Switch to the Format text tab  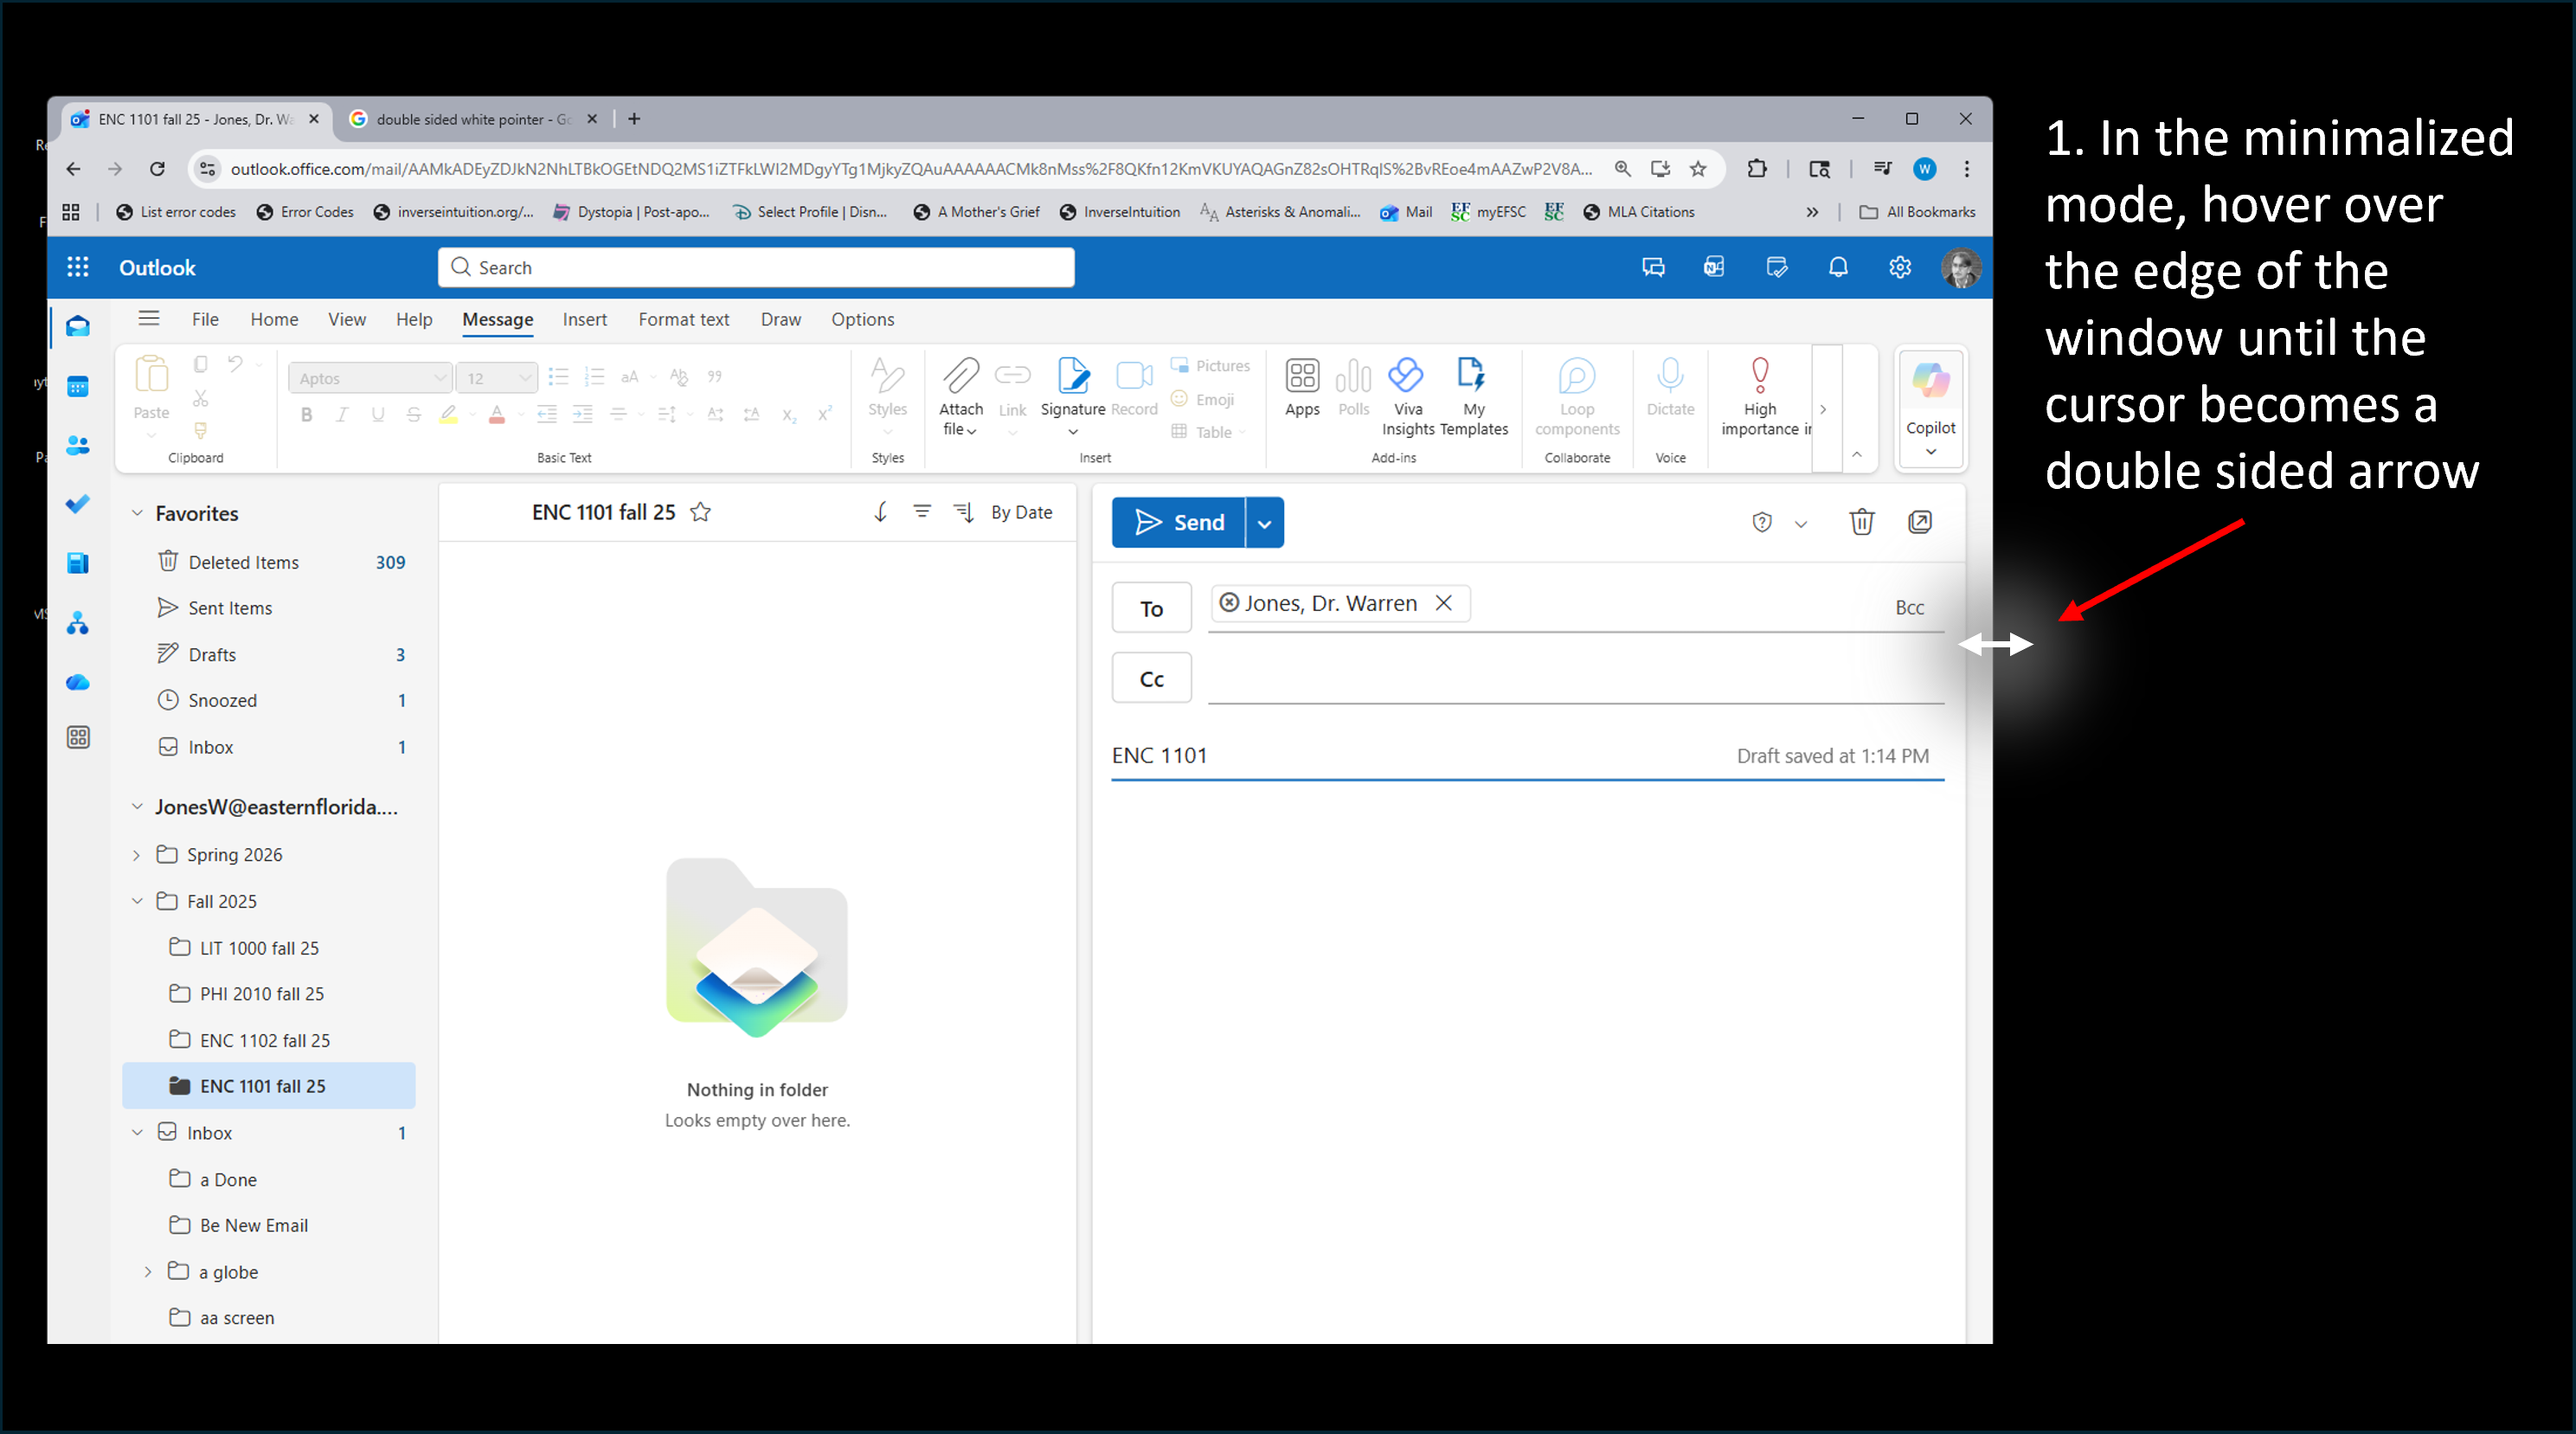tap(684, 319)
